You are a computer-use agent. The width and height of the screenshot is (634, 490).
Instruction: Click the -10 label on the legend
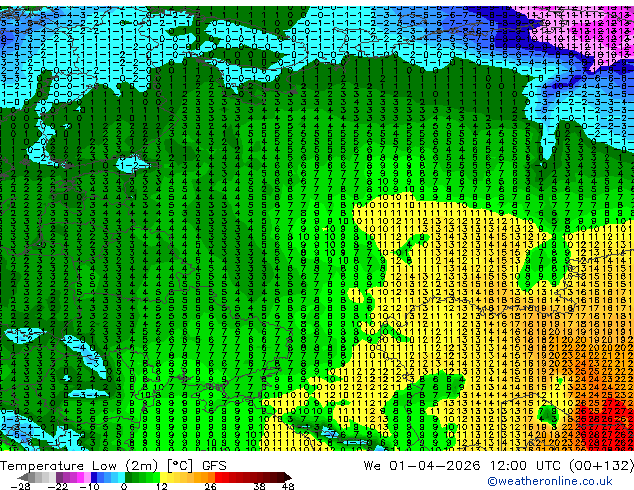(x=89, y=486)
